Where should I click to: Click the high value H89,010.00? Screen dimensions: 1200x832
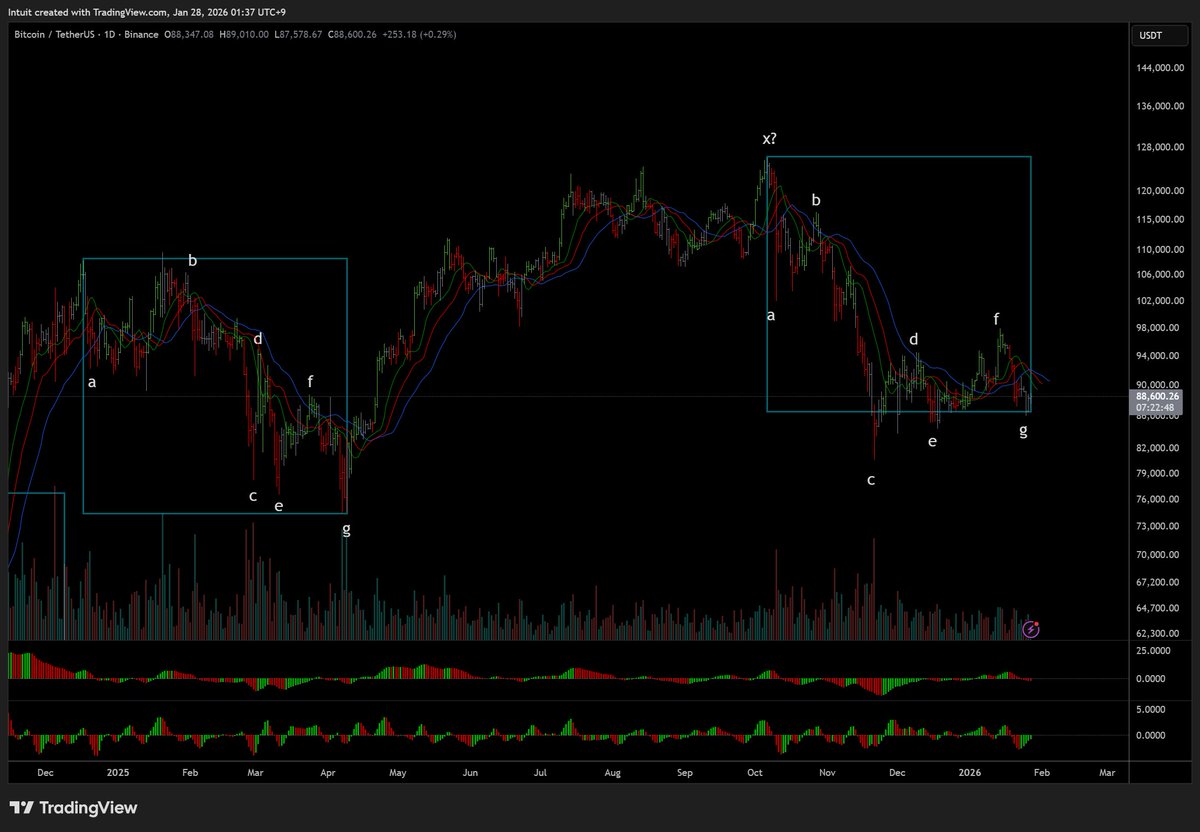[x=244, y=35]
